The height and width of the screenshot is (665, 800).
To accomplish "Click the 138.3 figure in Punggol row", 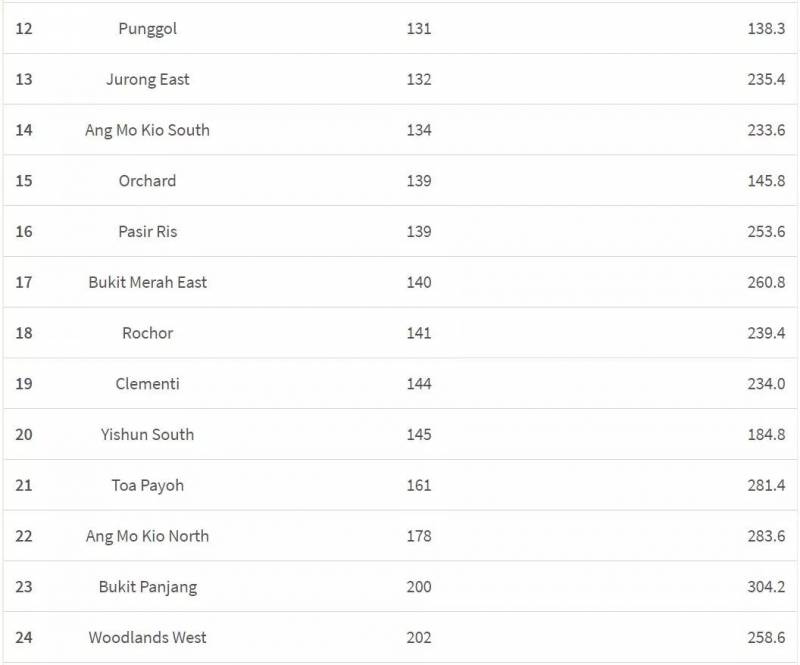I will click(x=765, y=29).
